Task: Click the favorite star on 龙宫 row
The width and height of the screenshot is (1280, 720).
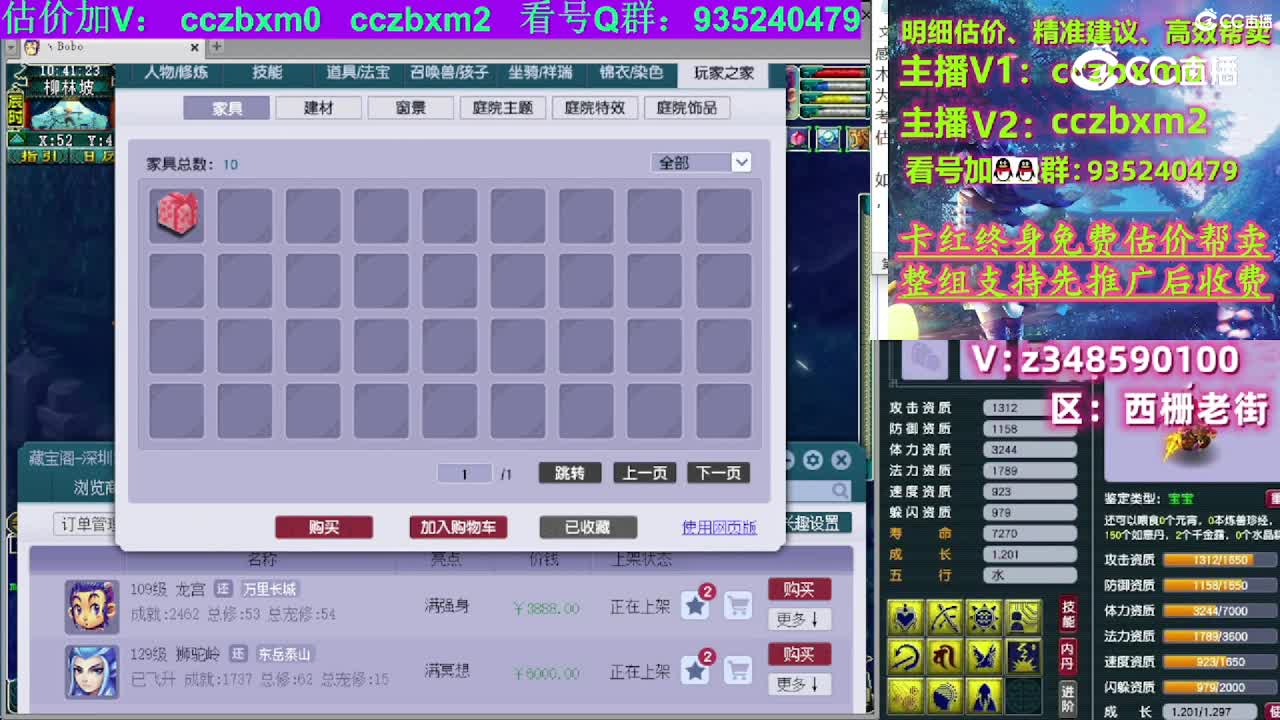Action: (695, 605)
